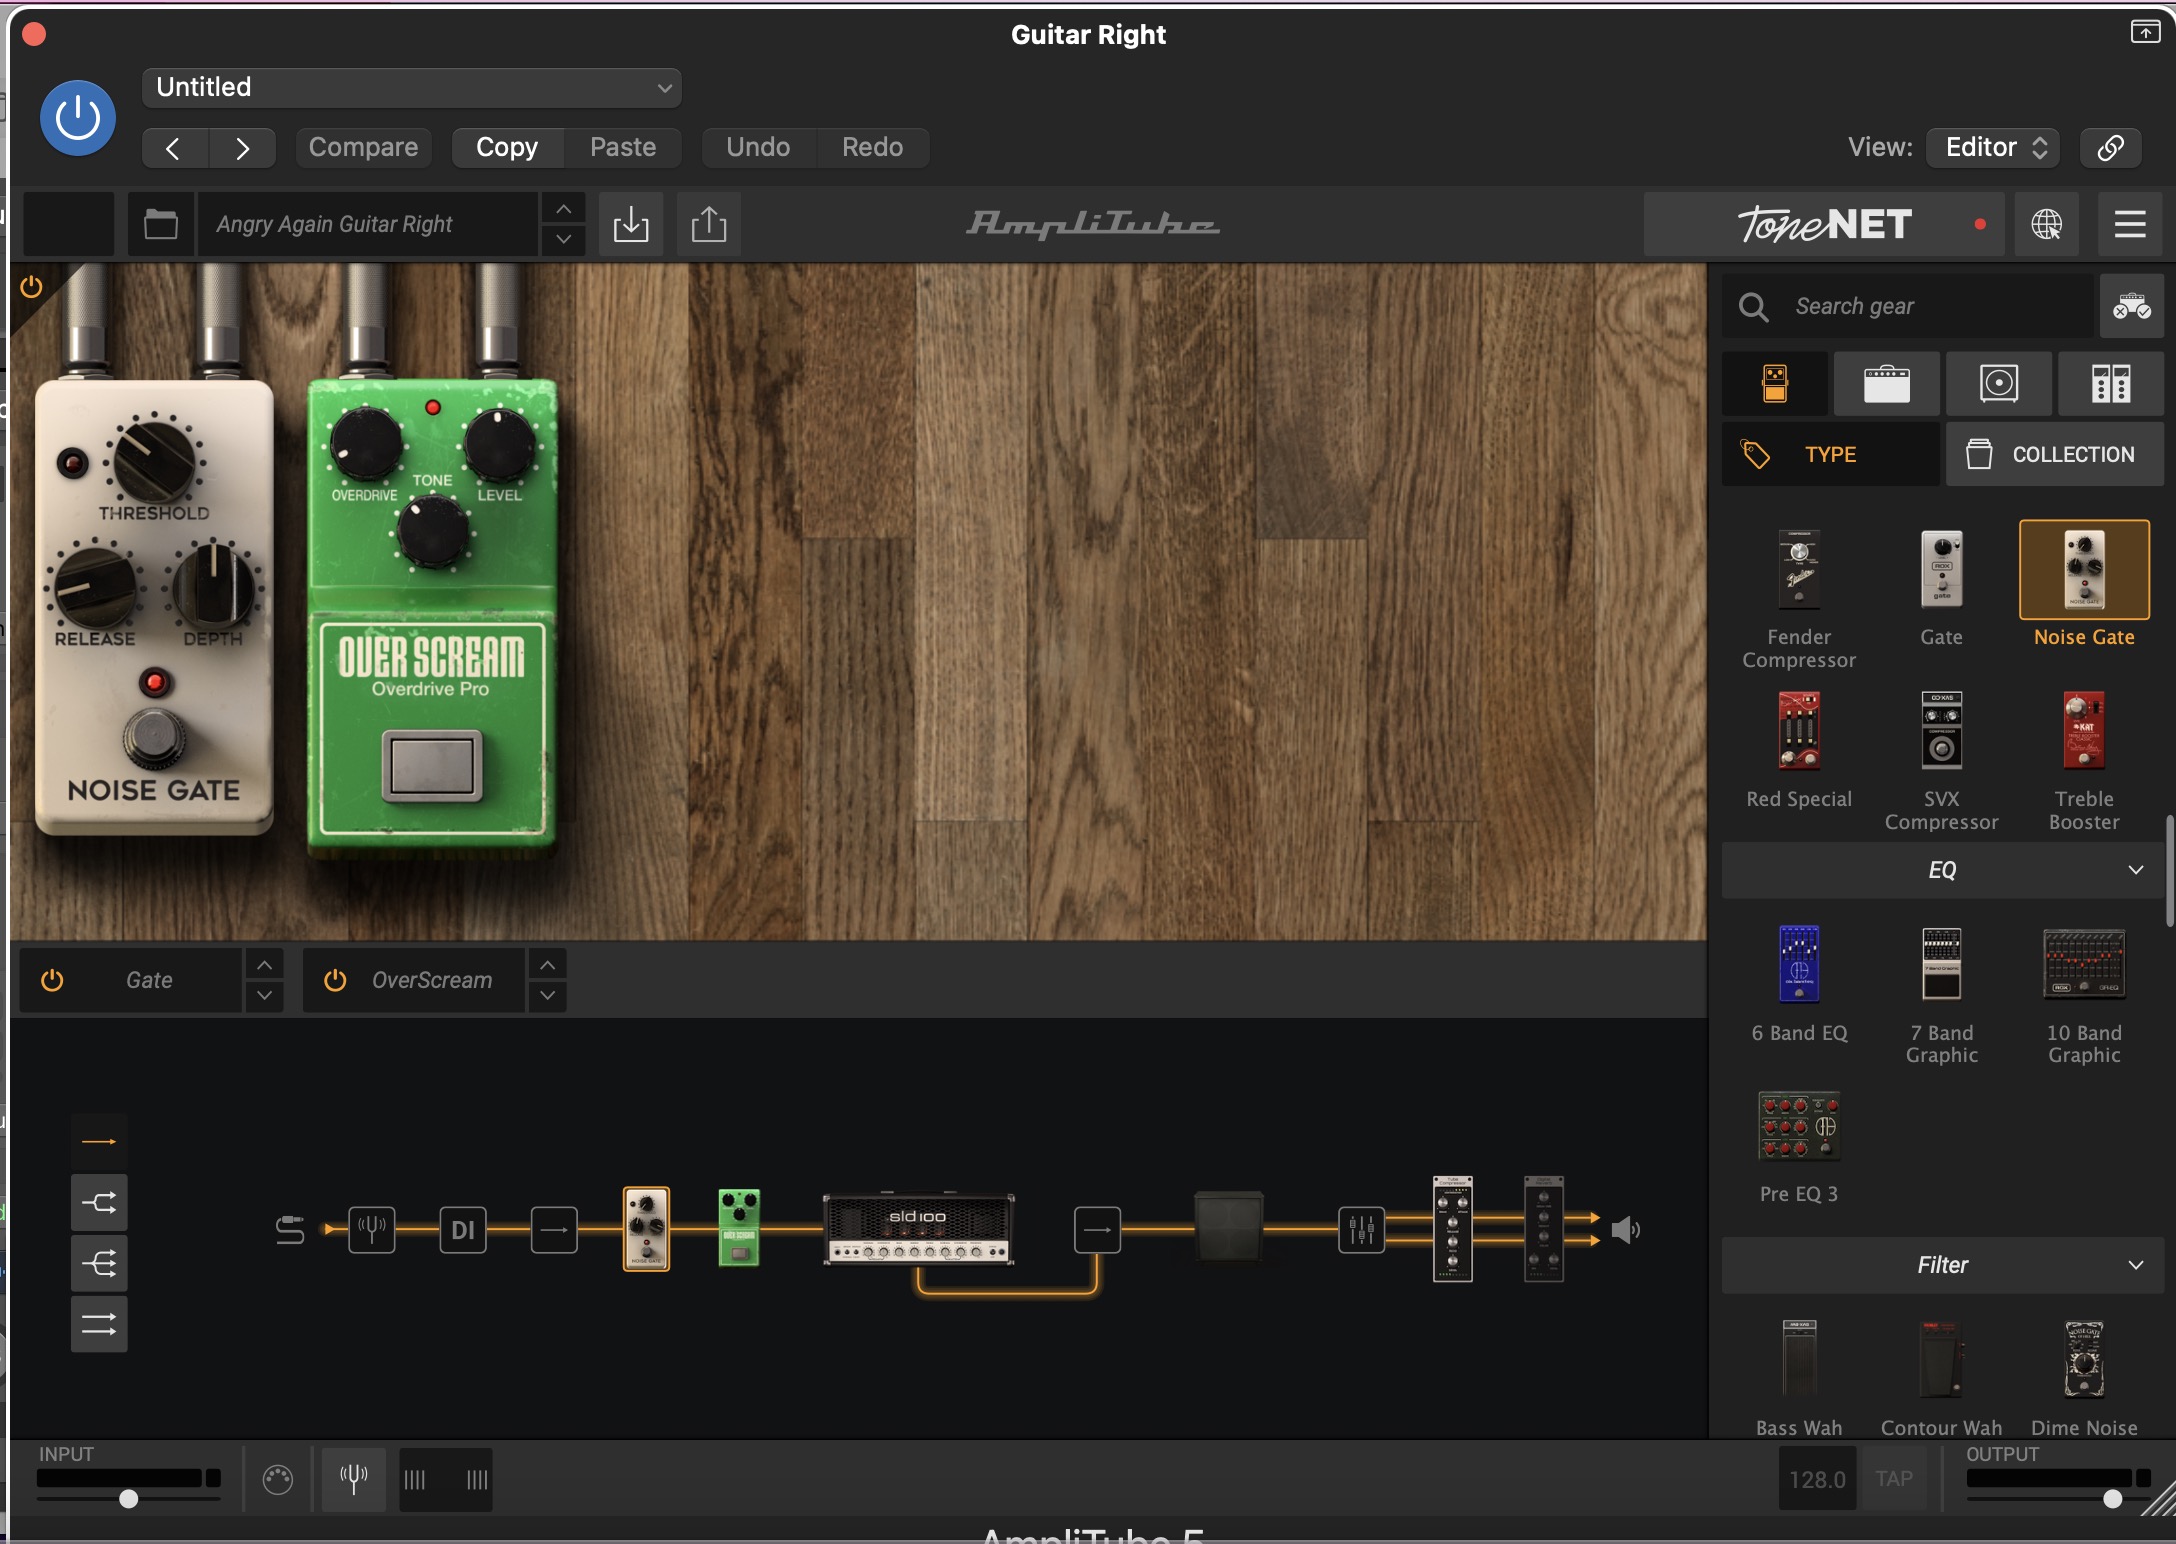Click the link chain icon
Viewport: 2176px width, 1544px height.
(x=2110, y=147)
